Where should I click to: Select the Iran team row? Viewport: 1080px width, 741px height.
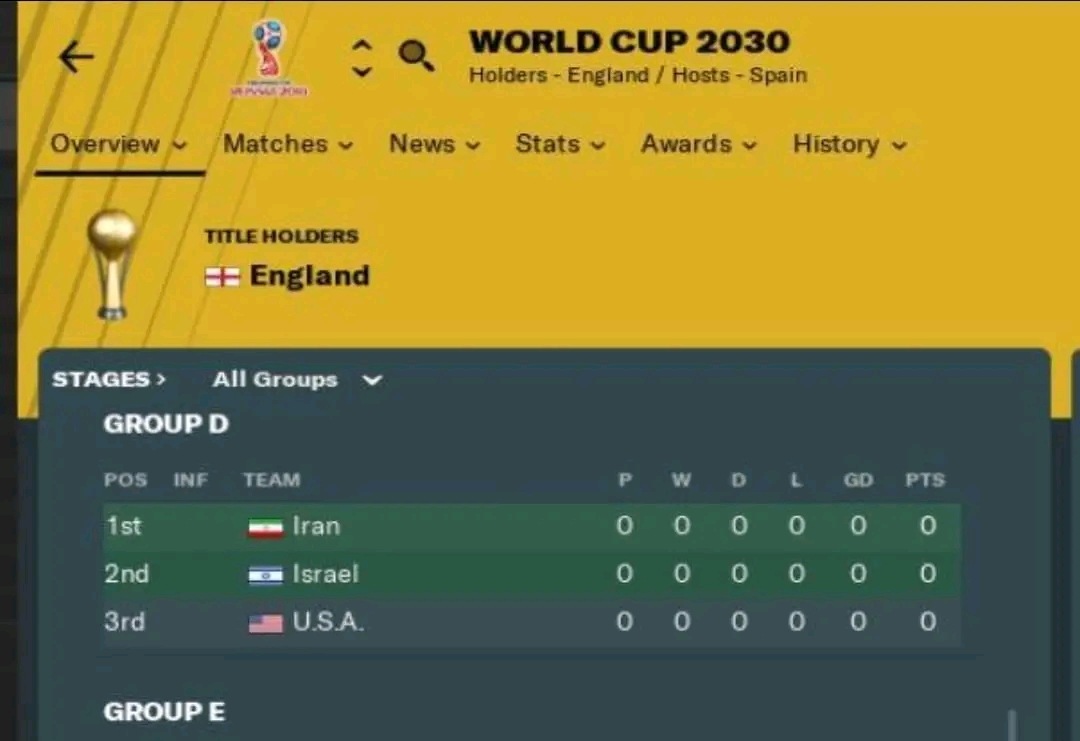coord(532,526)
